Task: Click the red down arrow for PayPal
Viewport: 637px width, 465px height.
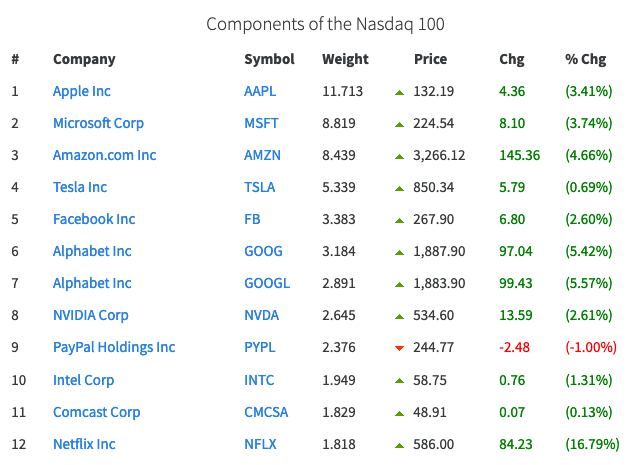Action: (x=400, y=348)
